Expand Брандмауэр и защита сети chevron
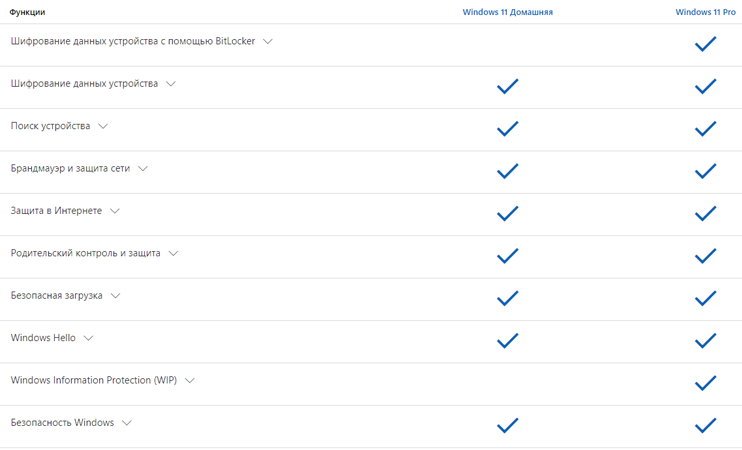 [142, 168]
